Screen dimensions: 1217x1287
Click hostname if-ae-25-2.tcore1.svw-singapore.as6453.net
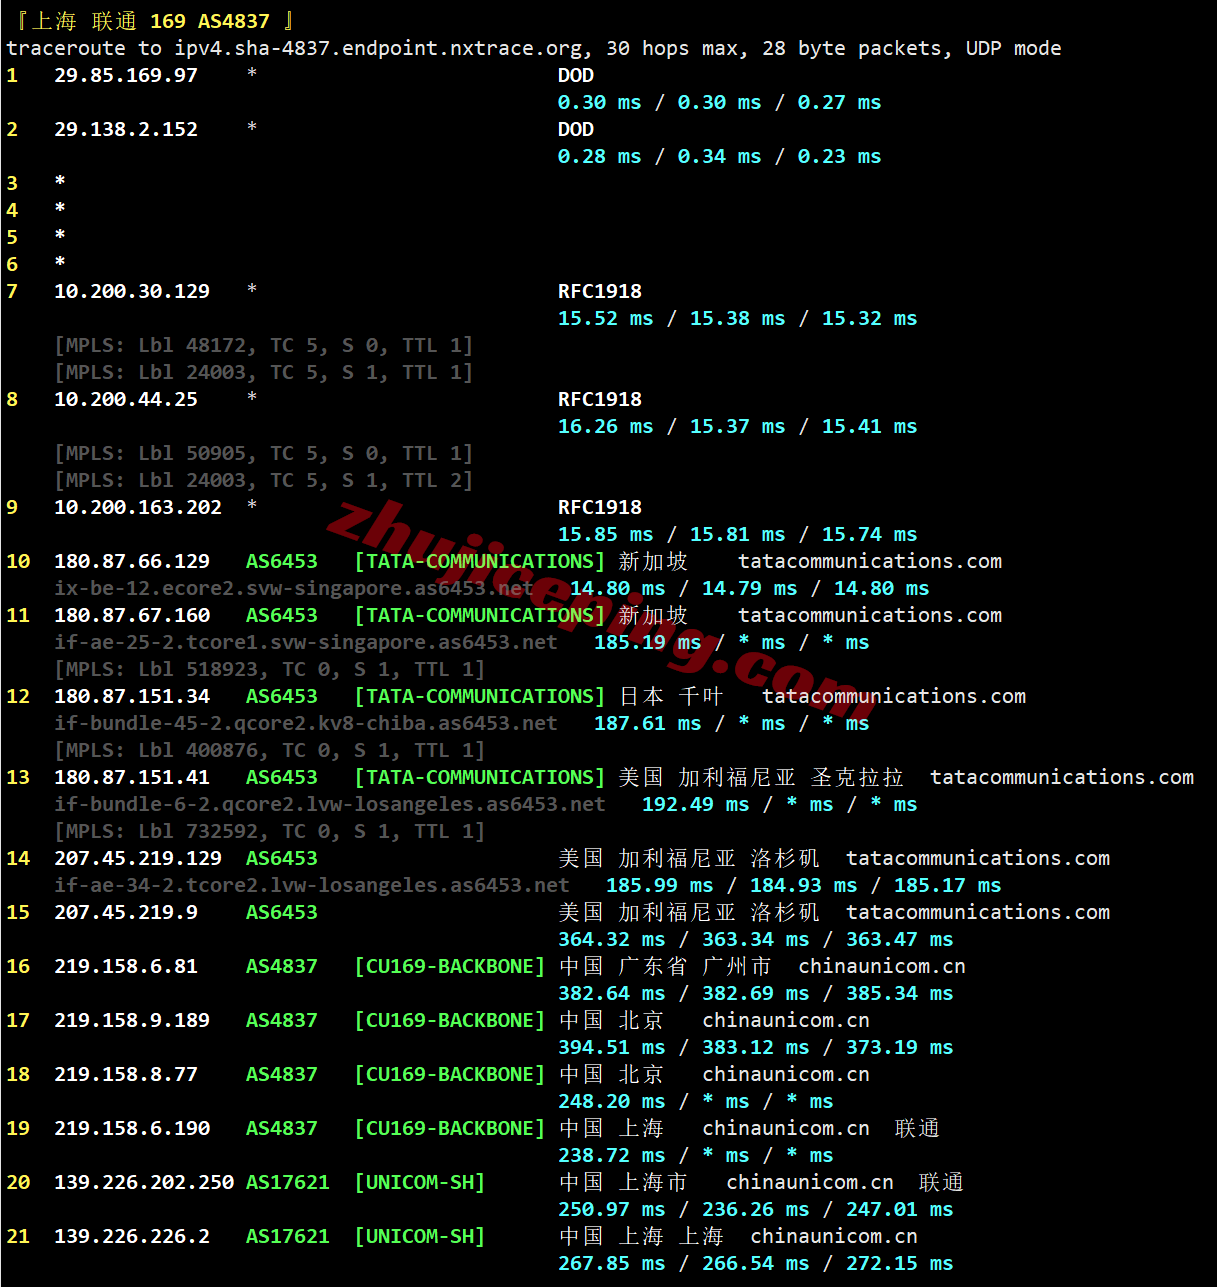[x=306, y=642]
